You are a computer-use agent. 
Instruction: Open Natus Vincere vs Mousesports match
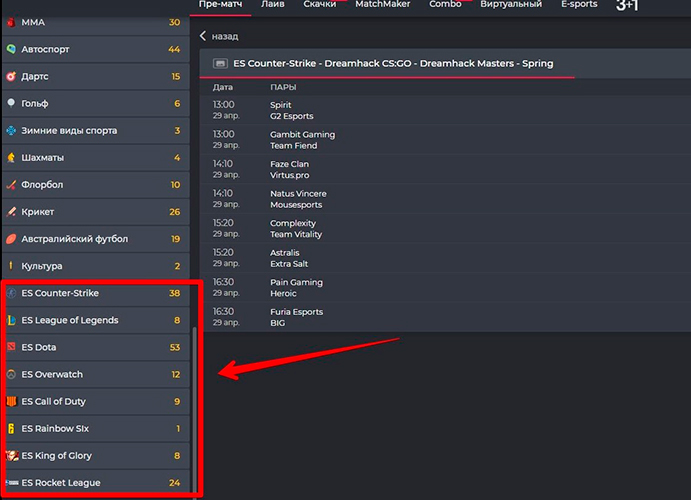coord(445,199)
